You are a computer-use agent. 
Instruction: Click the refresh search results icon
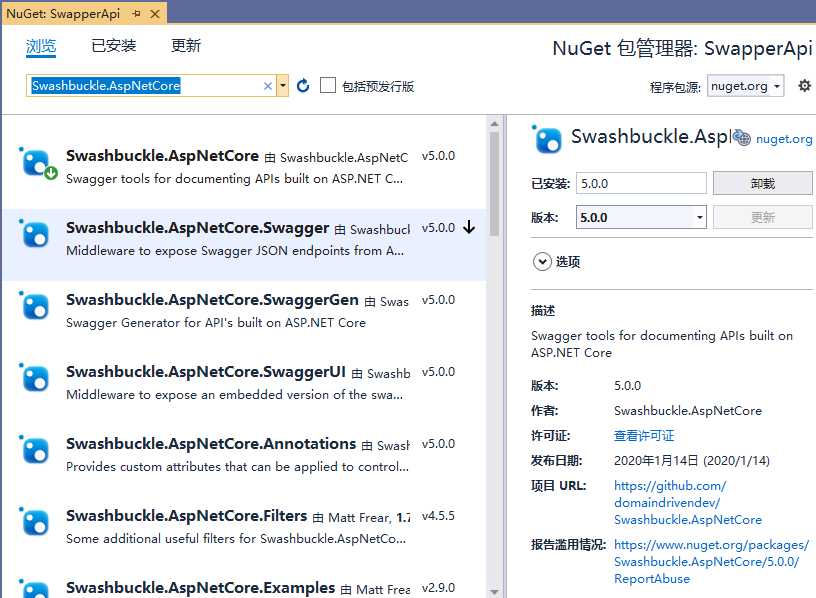point(303,85)
